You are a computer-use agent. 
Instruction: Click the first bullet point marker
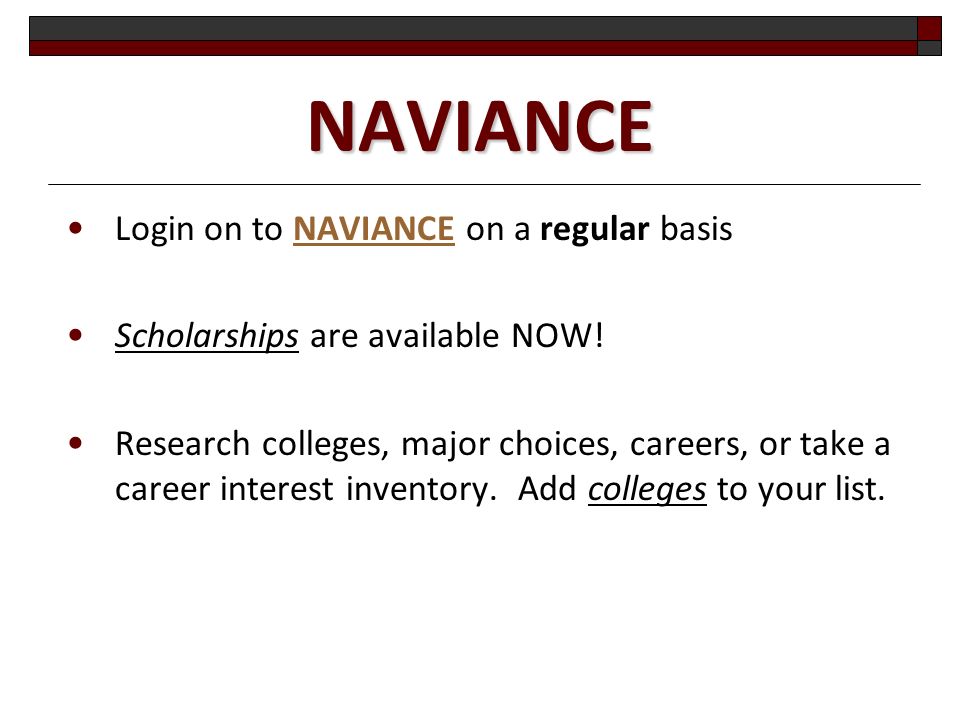76,228
